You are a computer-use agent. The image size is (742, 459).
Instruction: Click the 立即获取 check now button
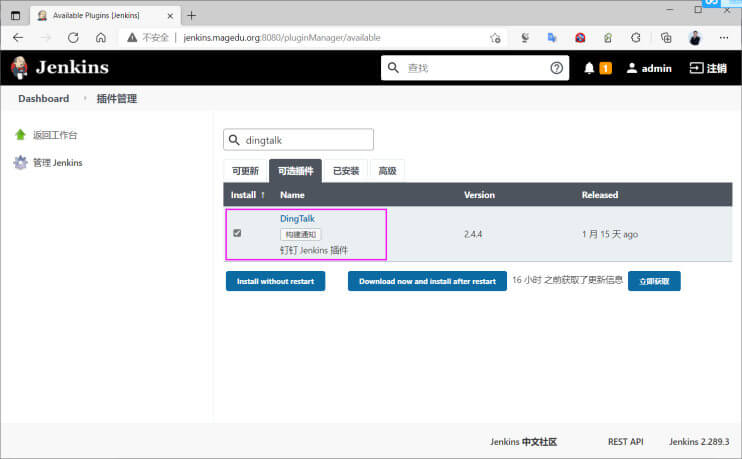[654, 281]
